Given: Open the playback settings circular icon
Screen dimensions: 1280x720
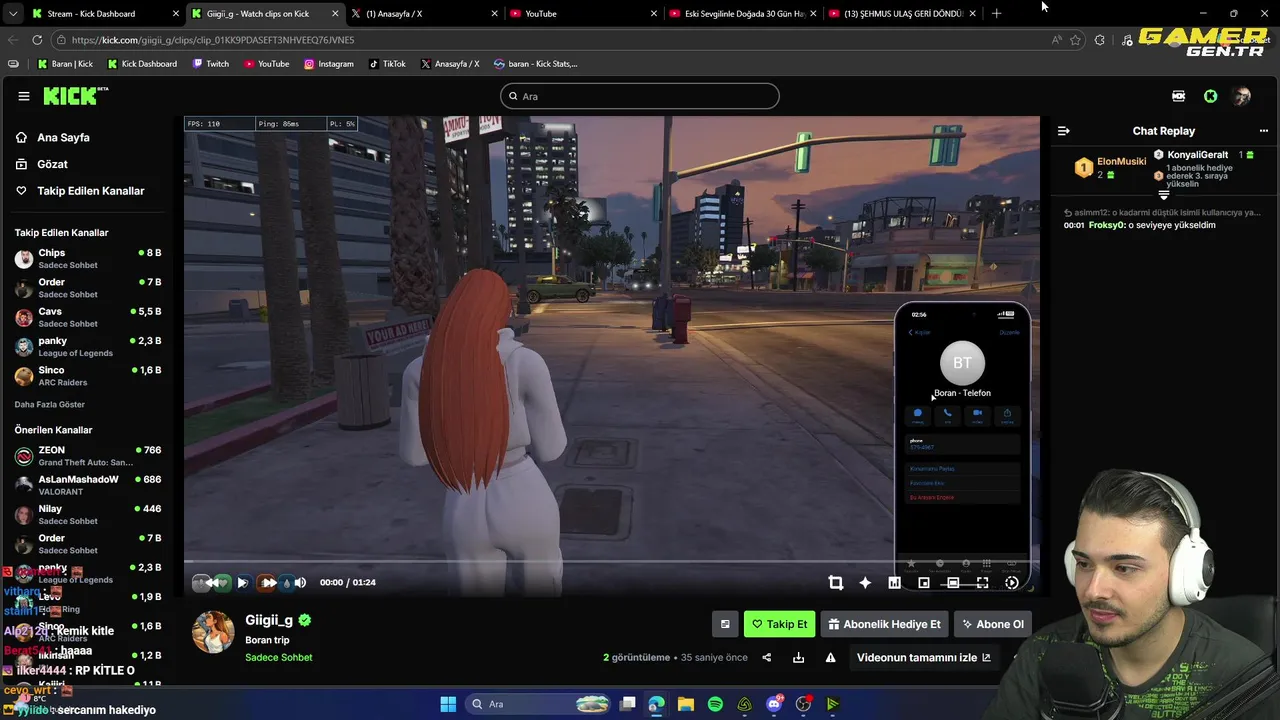Looking at the screenshot, I should [1012, 582].
